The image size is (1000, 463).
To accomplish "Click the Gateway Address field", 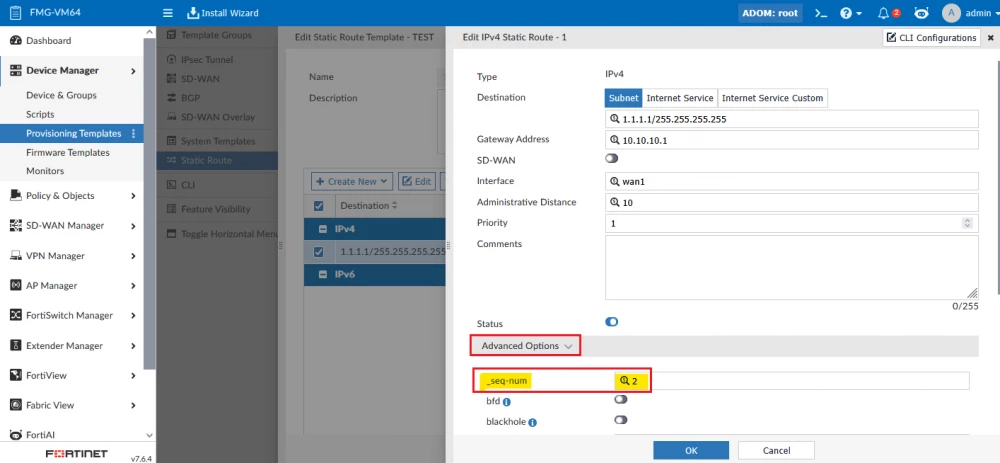I will pyautogui.click(x=791, y=140).
